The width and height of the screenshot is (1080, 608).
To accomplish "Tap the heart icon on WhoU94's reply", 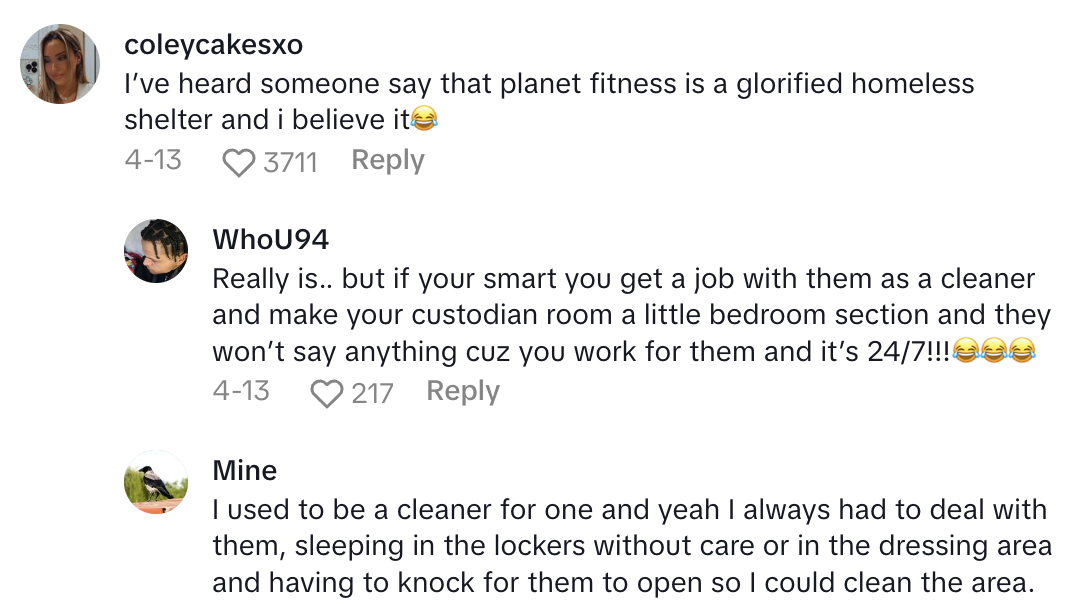I will point(326,393).
